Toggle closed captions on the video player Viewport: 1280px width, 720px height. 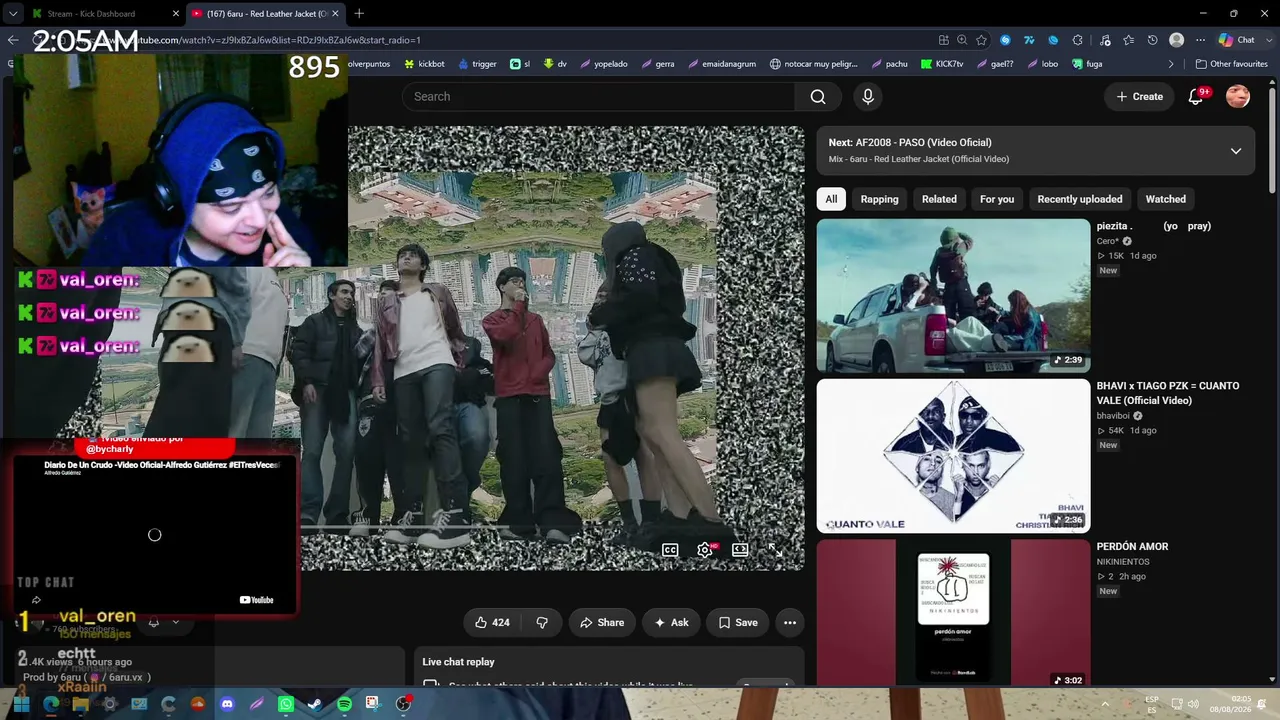(670, 550)
